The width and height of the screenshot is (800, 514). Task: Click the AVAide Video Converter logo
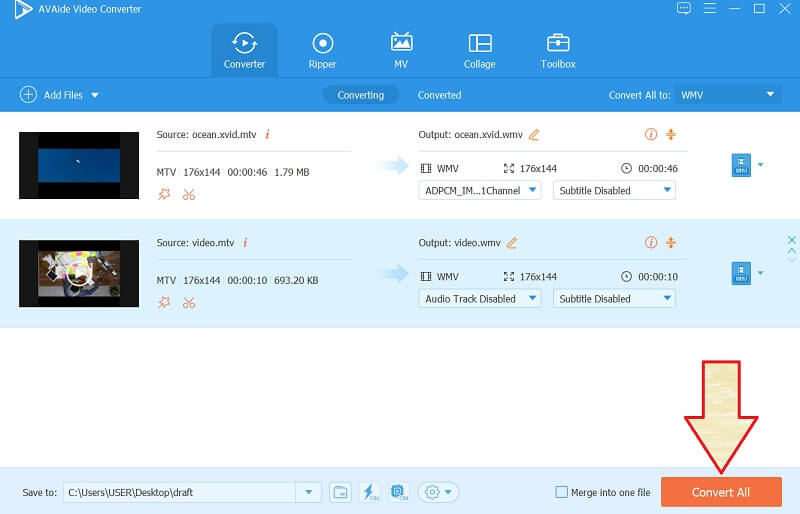(23, 9)
